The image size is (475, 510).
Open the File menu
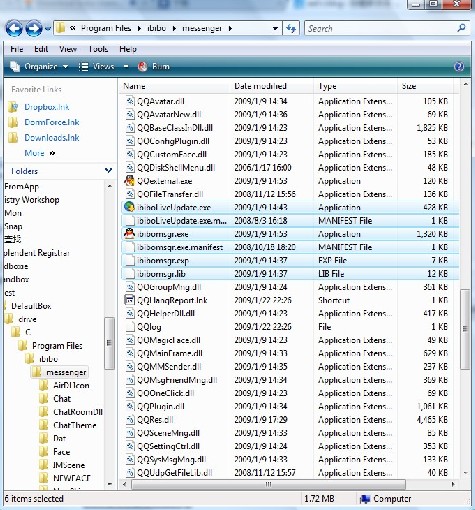(17, 49)
